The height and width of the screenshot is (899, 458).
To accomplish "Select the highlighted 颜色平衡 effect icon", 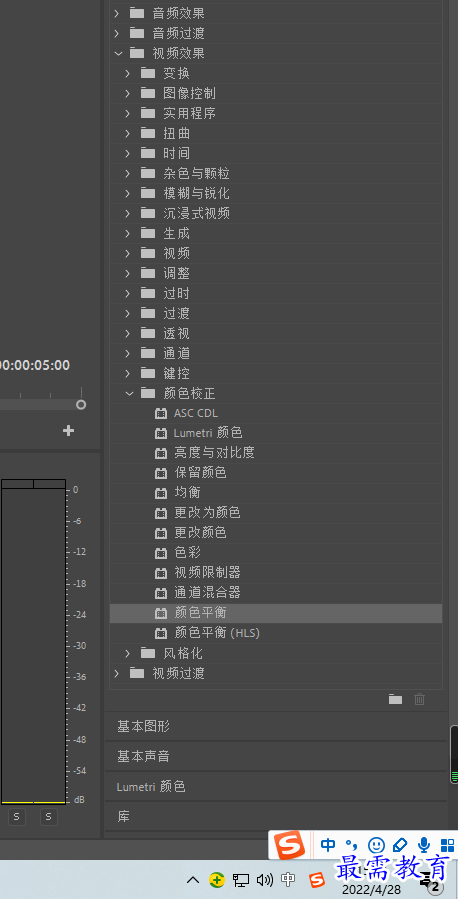I will pos(161,613).
